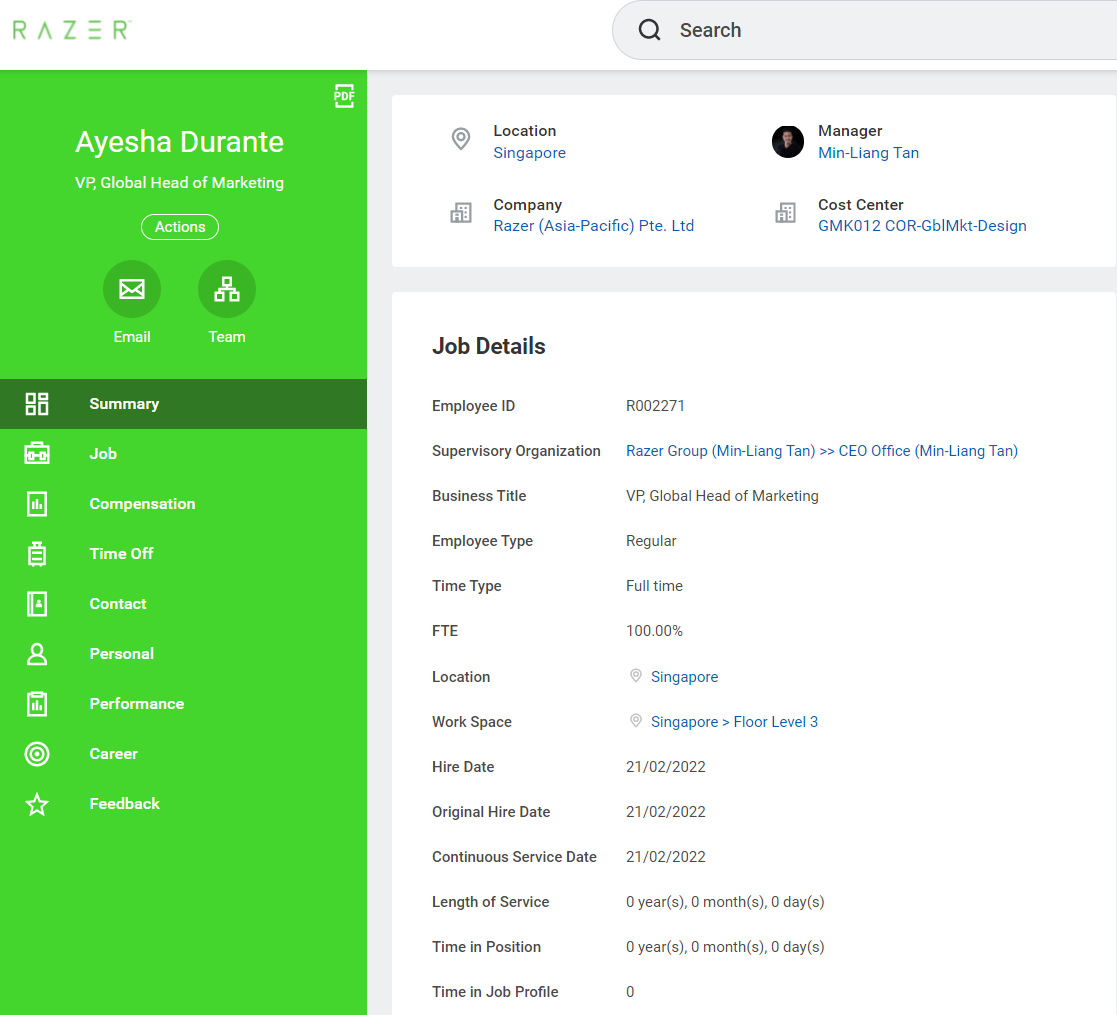This screenshot has width=1117, height=1015.
Task: Open the Singapore link under Location header
Action: [x=529, y=152]
